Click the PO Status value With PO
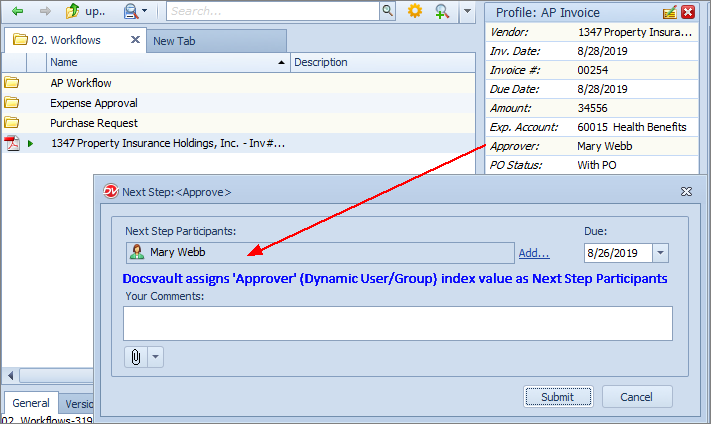Image resolution: width=711 pixels, height=424 pixels. pos(597,166)
